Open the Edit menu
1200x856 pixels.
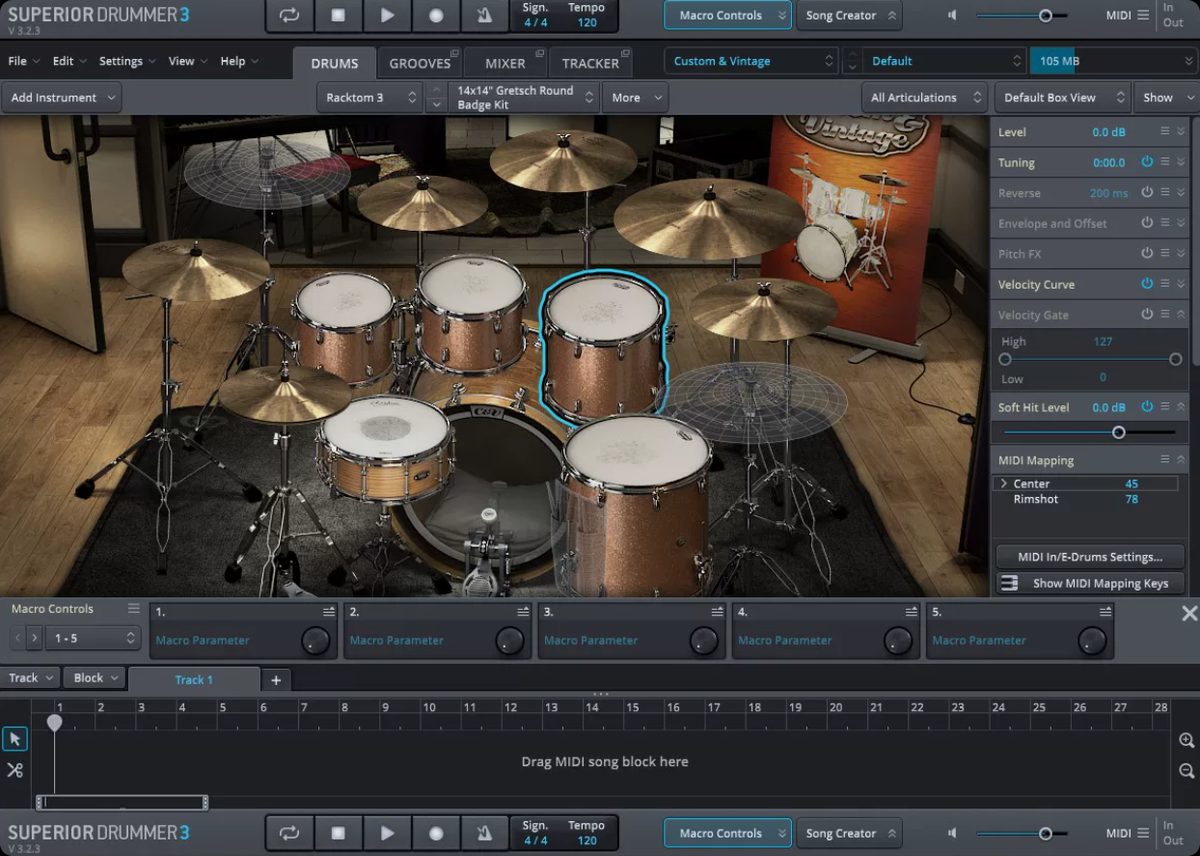click(70, 61)
